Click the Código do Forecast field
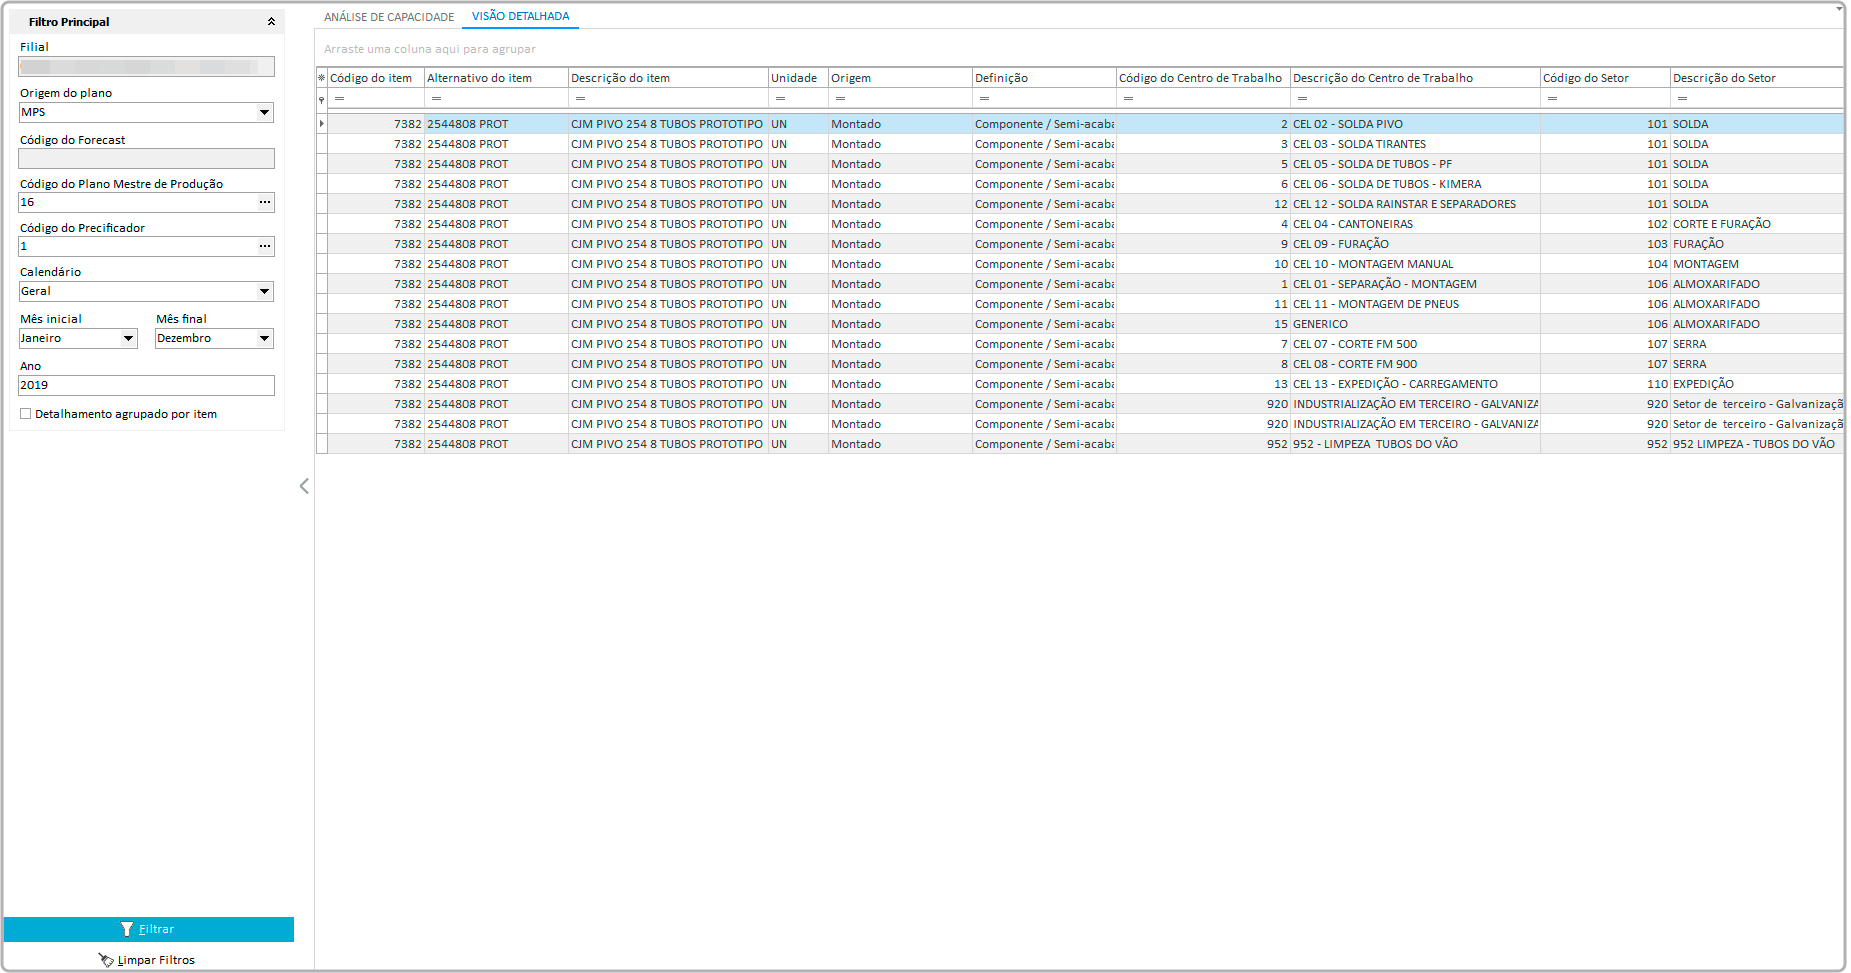The height and width of the screenshot is (973, 1851). coord(146,158)
